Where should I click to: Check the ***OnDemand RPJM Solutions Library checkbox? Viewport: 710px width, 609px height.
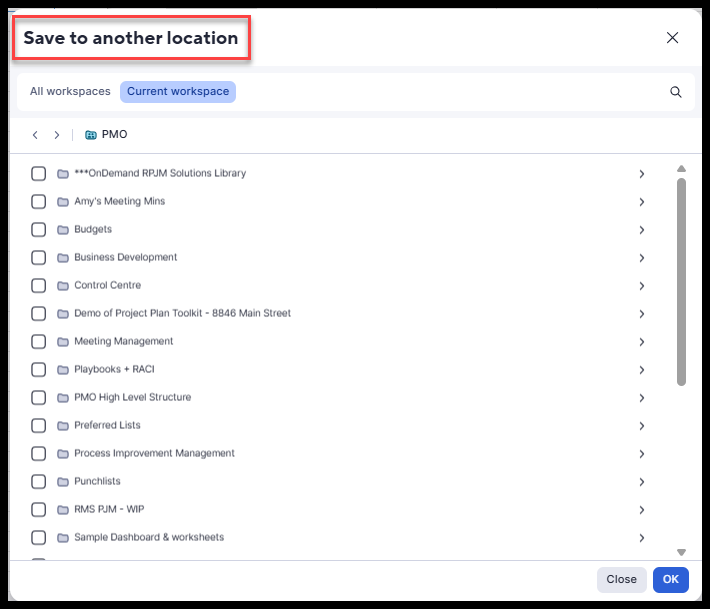coord(38,173)
